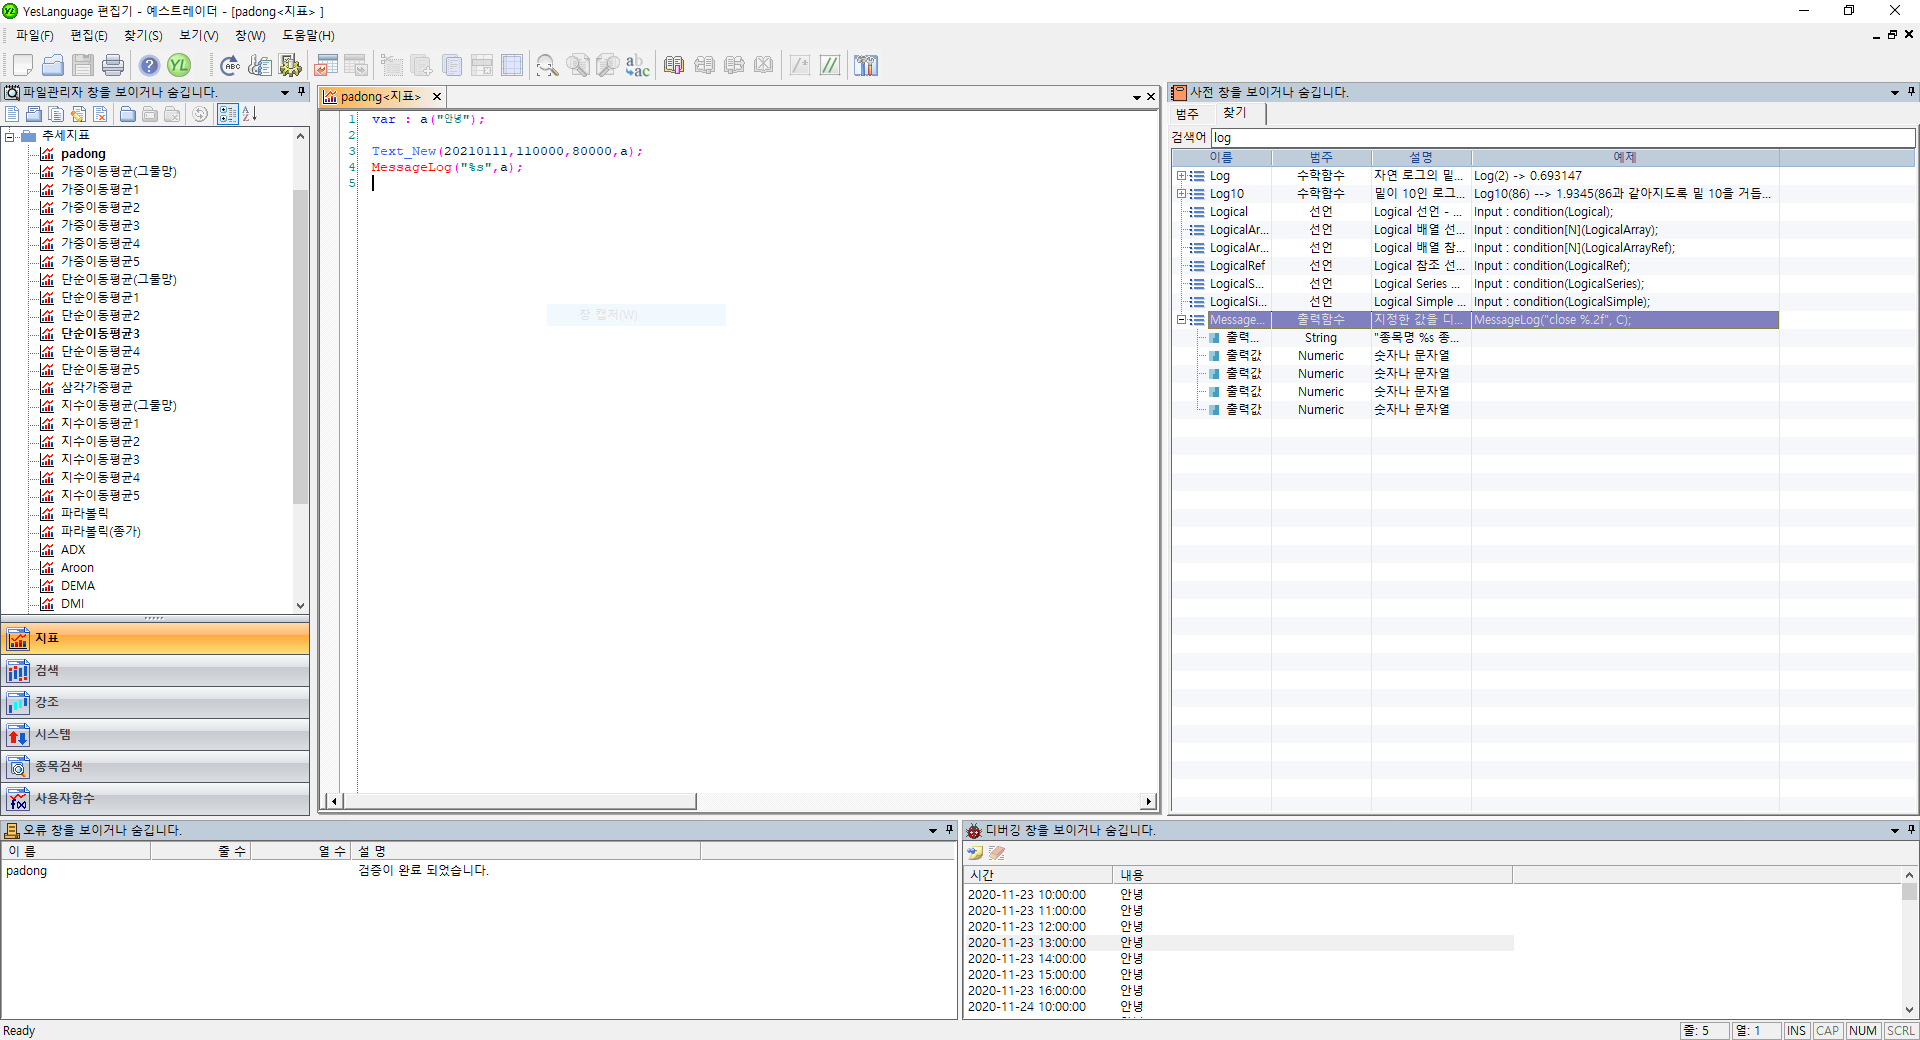
Task: Open help with the blue question mark icon
Action: click(x=149, y=66)
